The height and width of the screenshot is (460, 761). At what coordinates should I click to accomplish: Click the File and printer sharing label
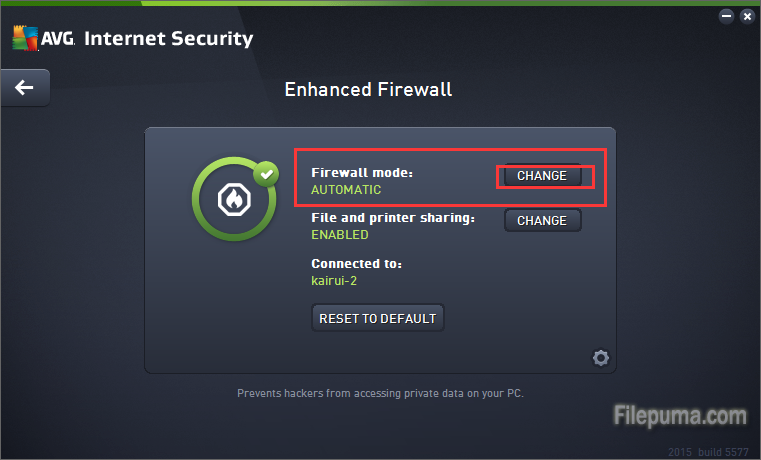(x=392, y=218)
